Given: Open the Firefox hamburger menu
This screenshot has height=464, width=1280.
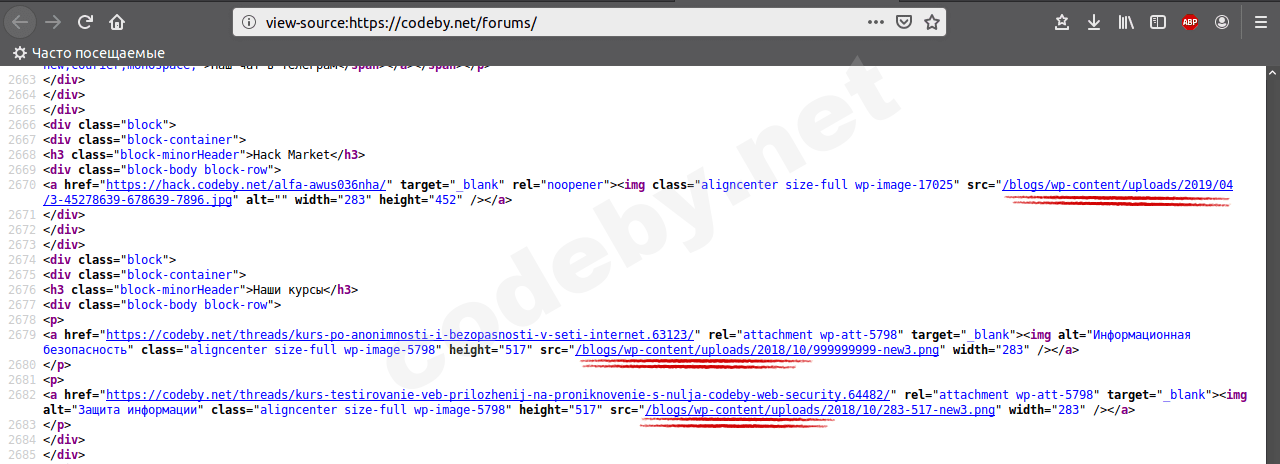Looking at the screenshot, I should [1260, 21].
